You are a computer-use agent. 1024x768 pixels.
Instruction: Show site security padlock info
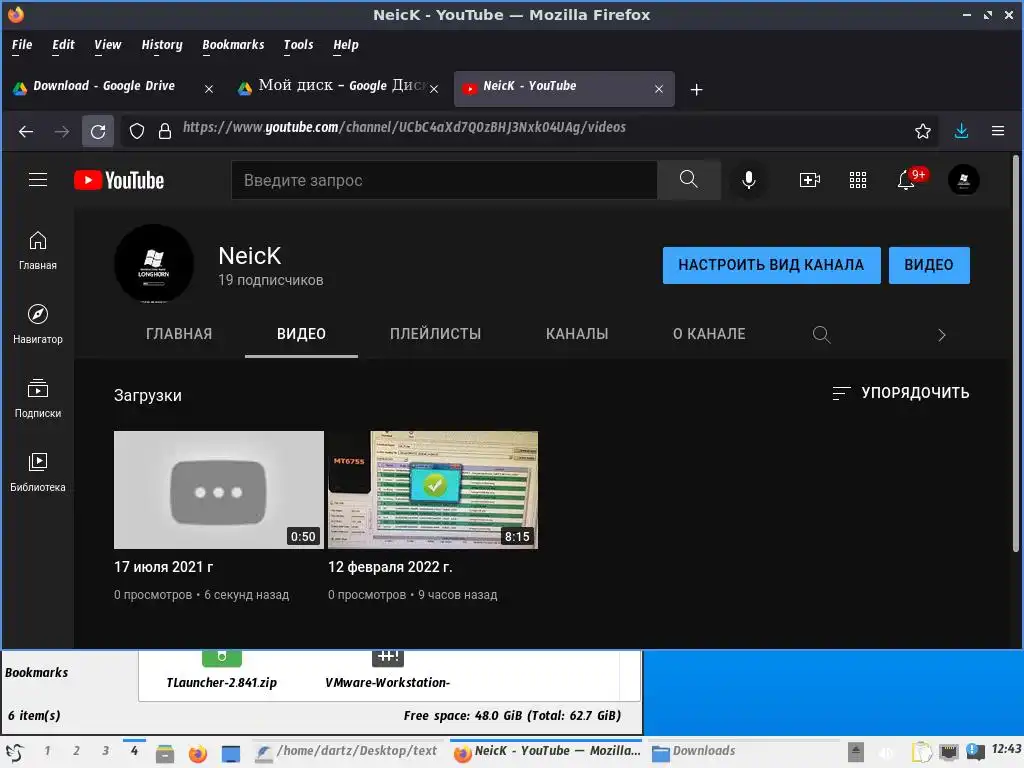coord(165,131)
